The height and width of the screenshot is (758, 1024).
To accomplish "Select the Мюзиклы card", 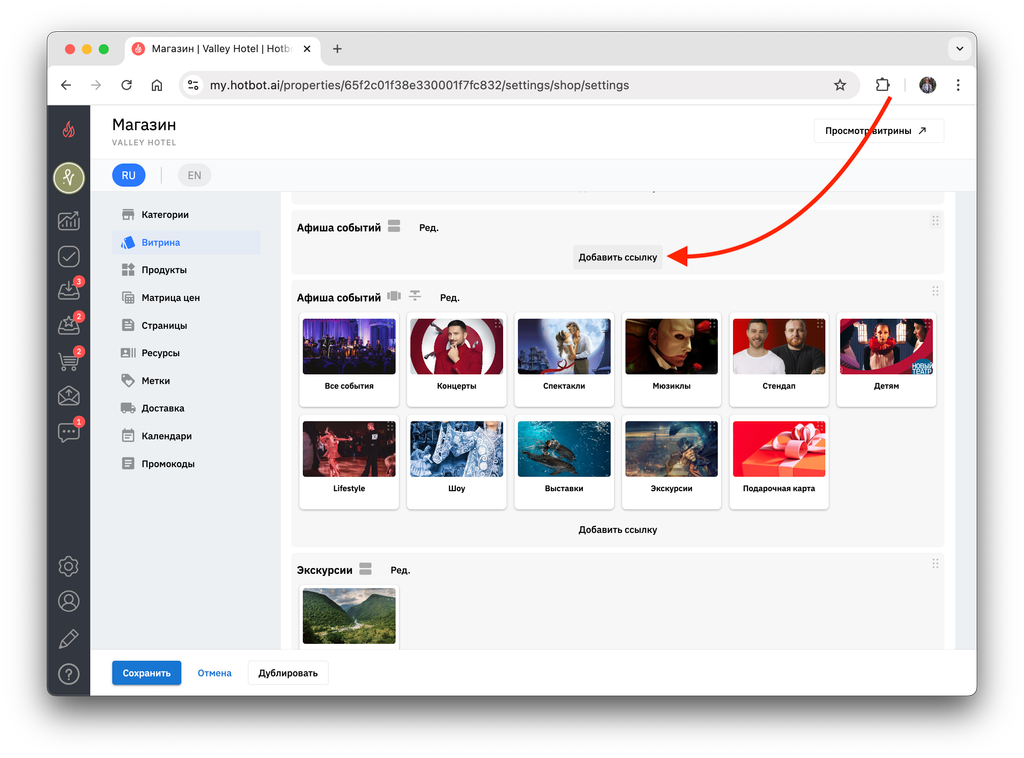I will (671, 360).
